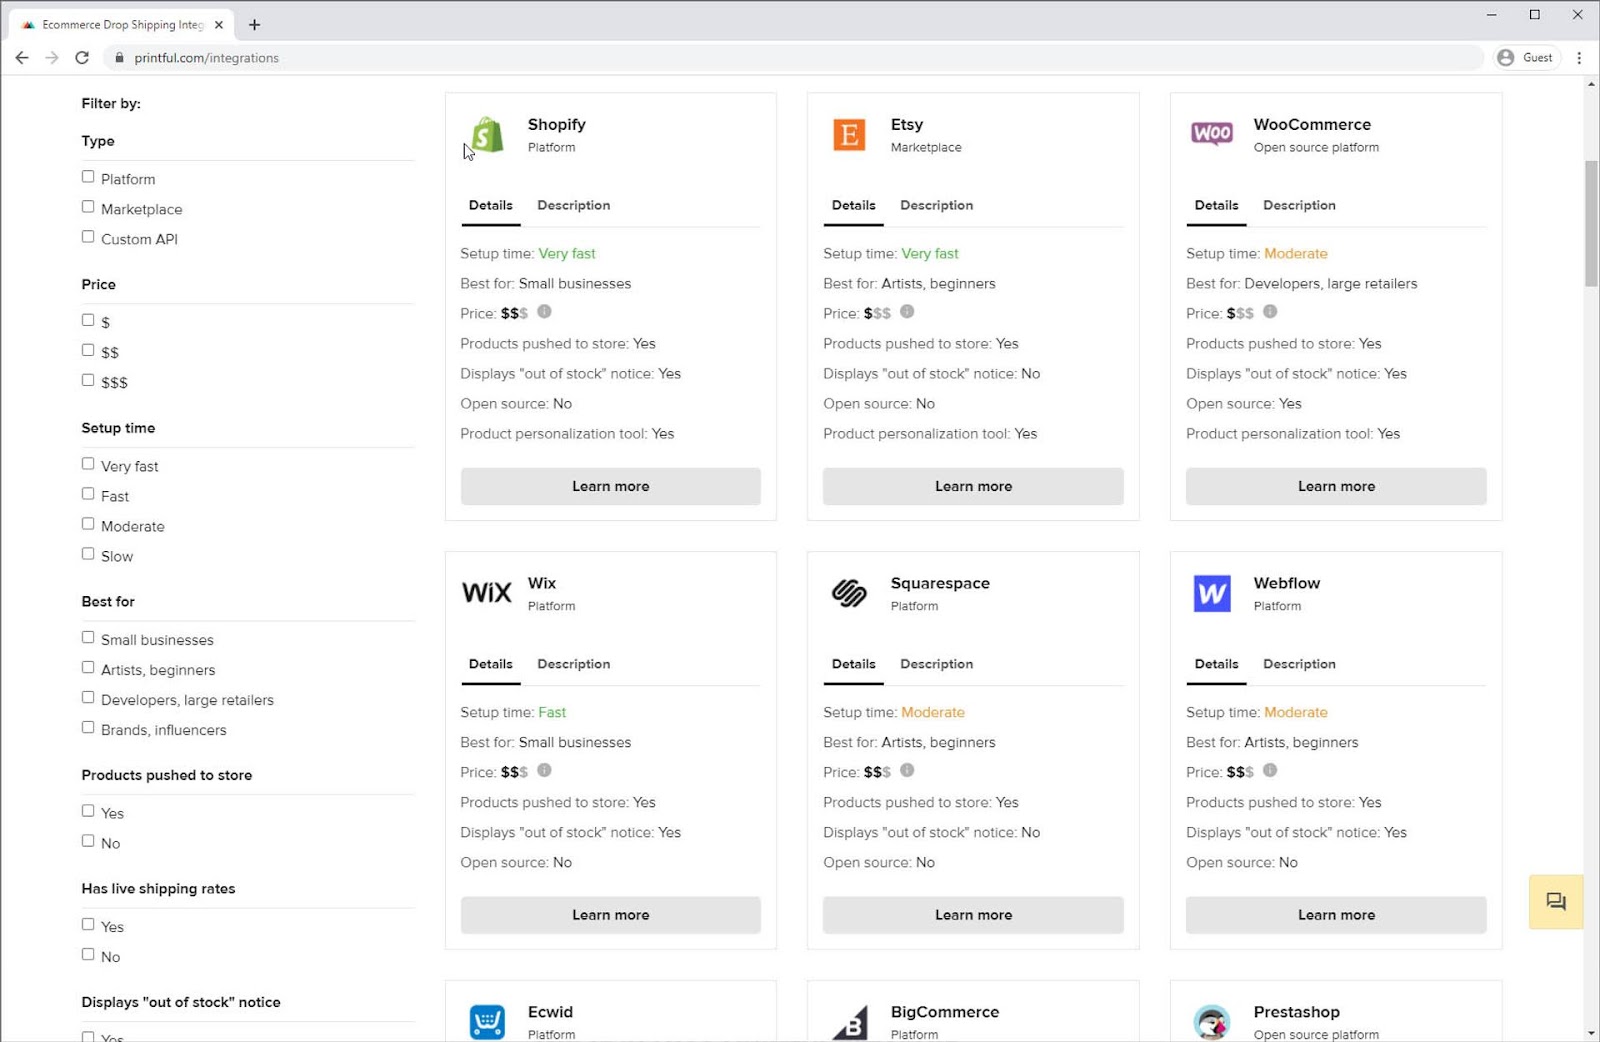The image size is (1600, 1042).
Task: Tick the single $ price filter
Action: point(88,320)
